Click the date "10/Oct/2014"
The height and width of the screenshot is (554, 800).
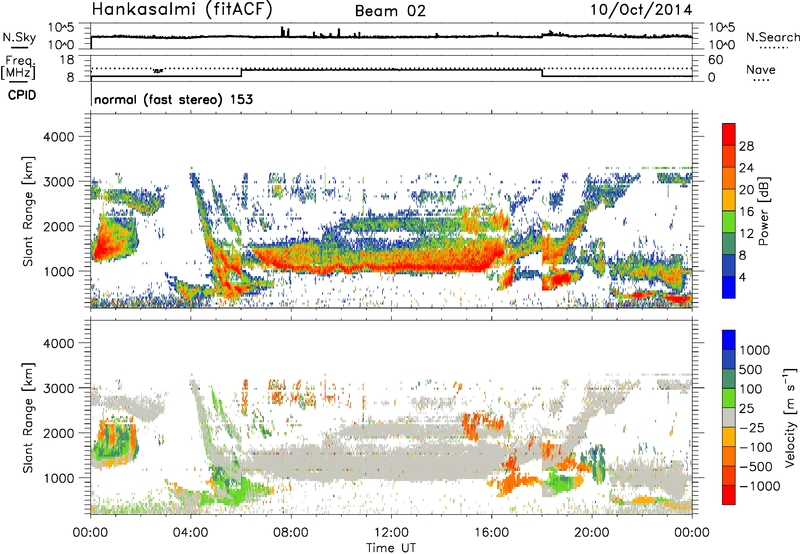coord(641,10)
